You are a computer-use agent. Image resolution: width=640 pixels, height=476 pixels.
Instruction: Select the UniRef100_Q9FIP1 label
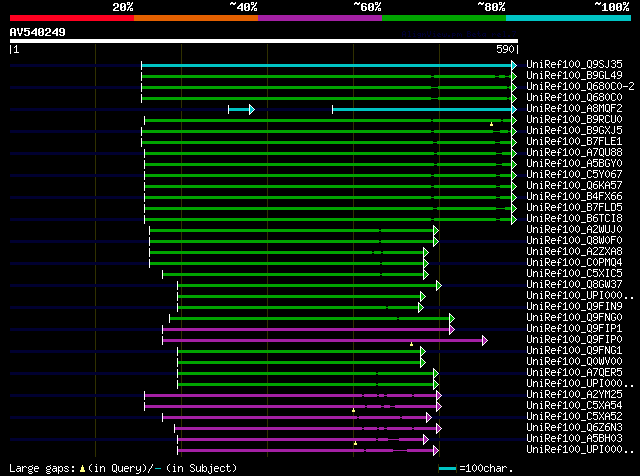click(574, 329)
